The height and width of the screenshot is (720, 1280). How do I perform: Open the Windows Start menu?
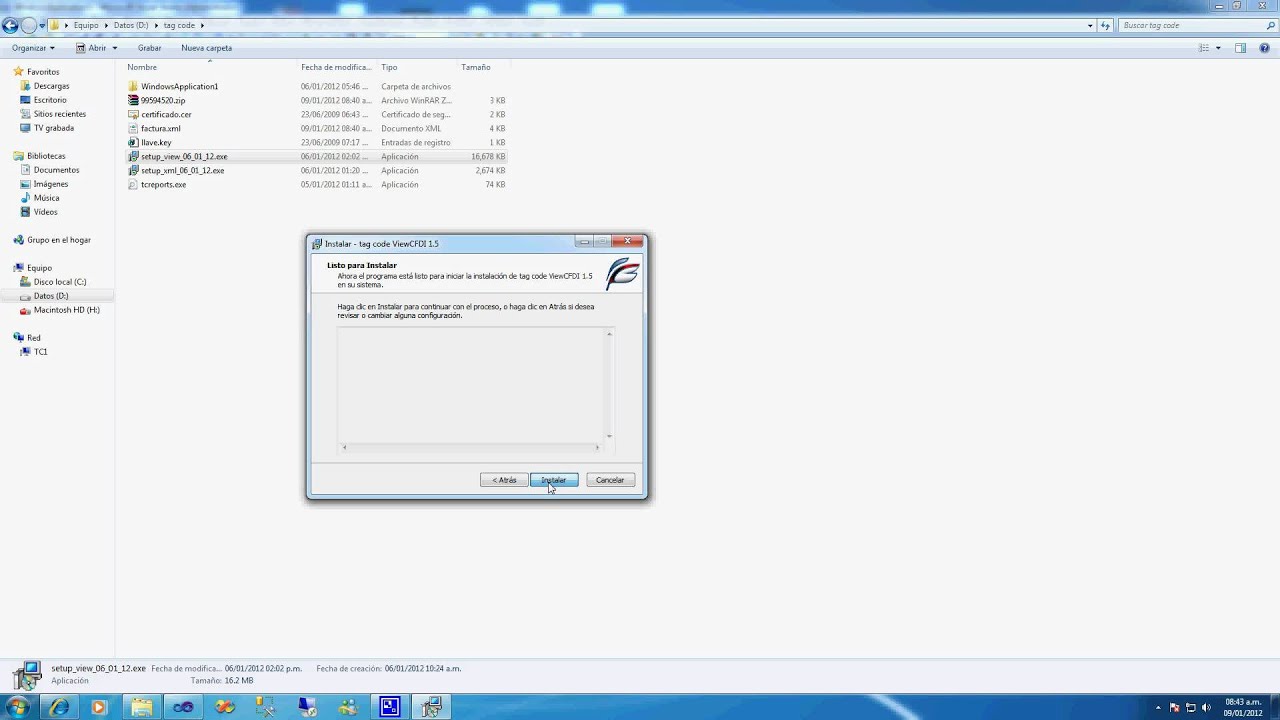tap(17, 707)
